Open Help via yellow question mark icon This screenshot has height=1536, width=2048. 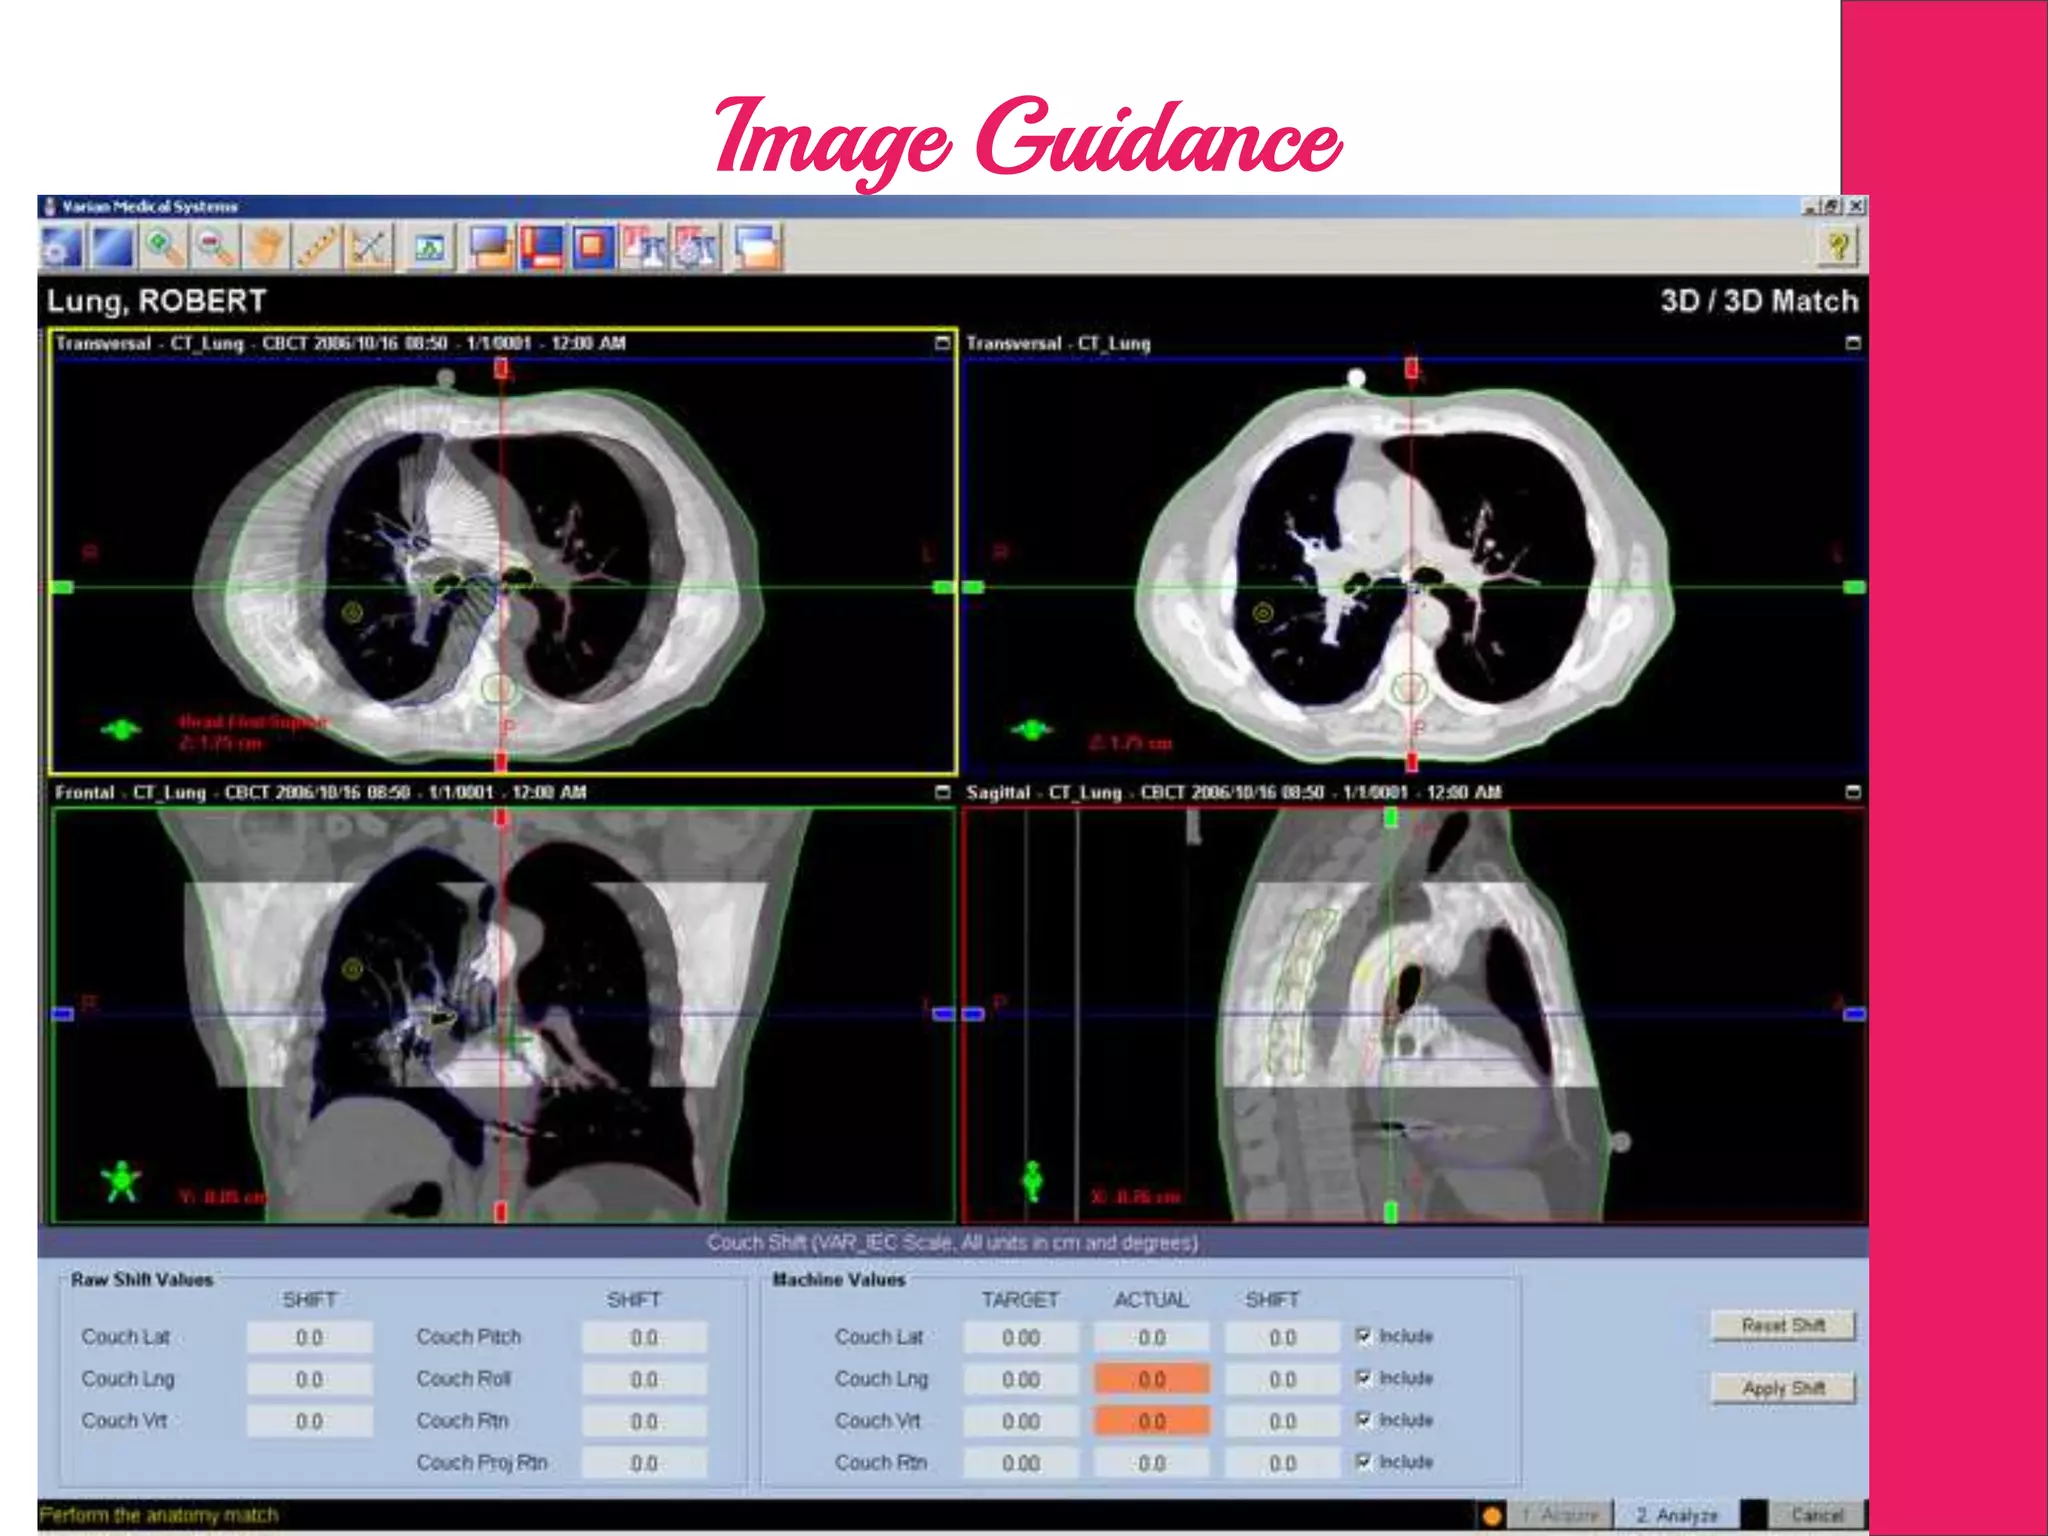click(1837, 247)
